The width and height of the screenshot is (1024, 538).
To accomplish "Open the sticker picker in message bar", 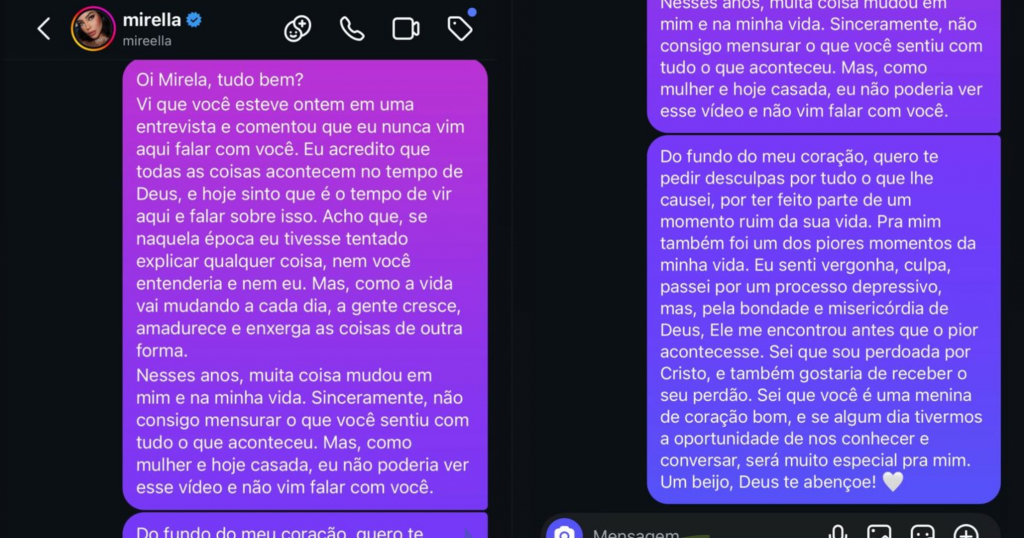I will pos(923,531).
